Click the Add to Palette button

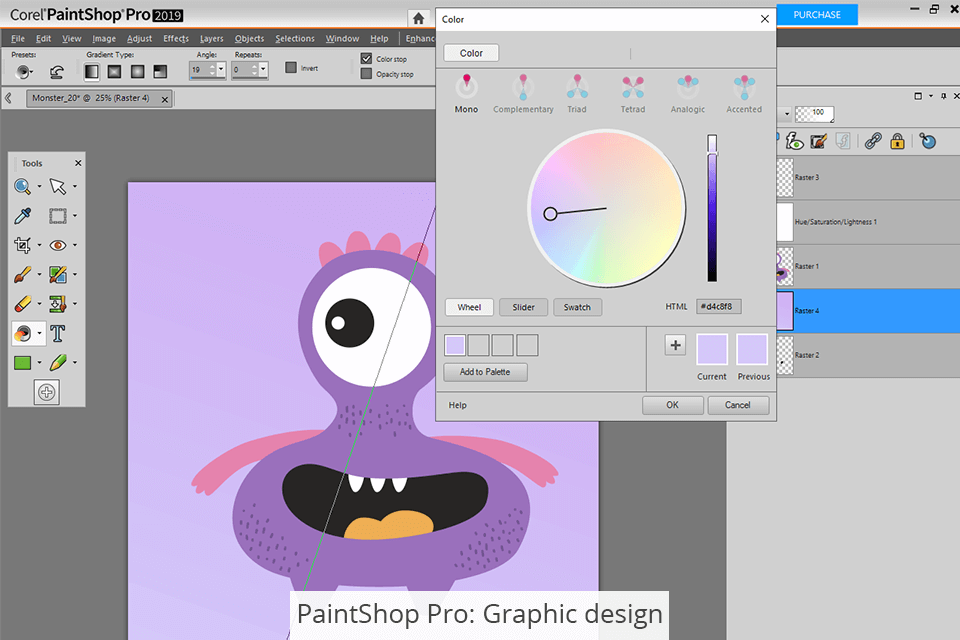[485, 372]
